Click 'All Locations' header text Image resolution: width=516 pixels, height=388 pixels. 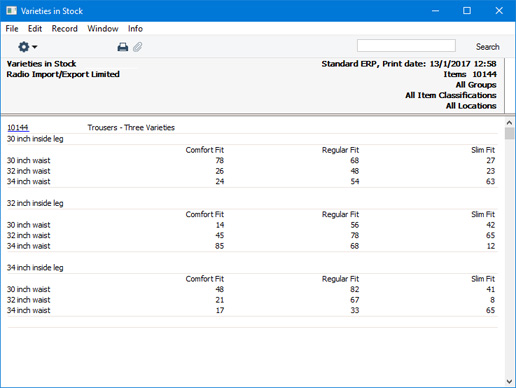(x=471, y=106)
